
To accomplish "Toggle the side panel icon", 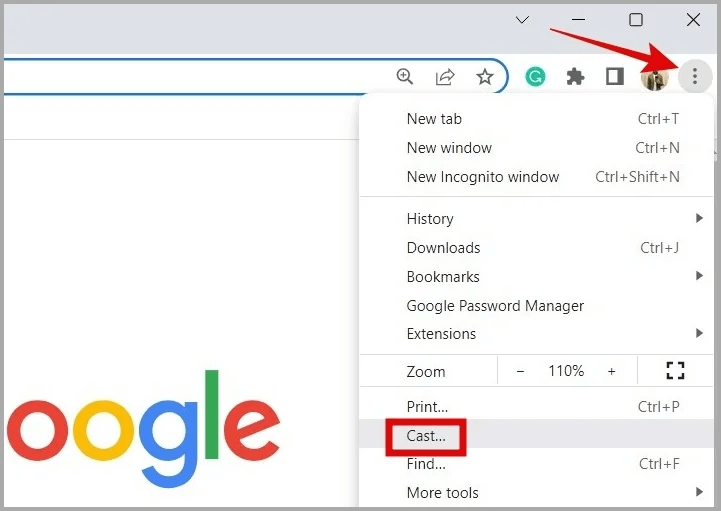I will click(615, 76).
